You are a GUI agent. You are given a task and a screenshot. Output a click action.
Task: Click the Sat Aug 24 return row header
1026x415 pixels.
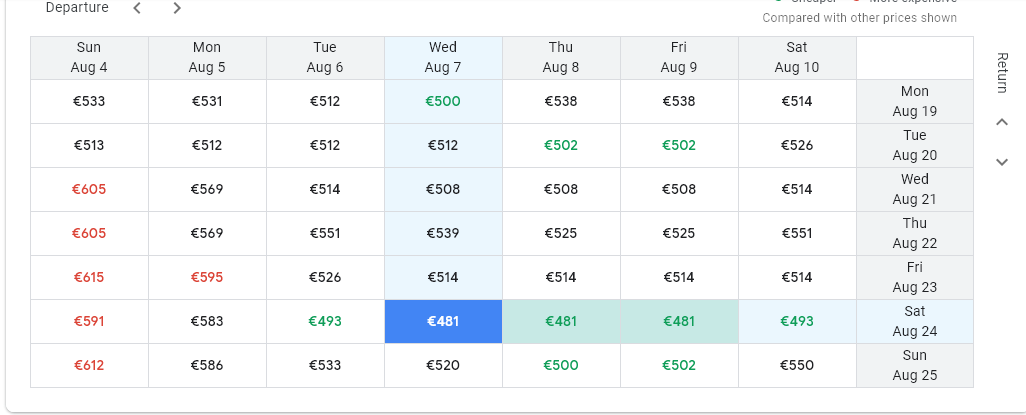point(915,321)
